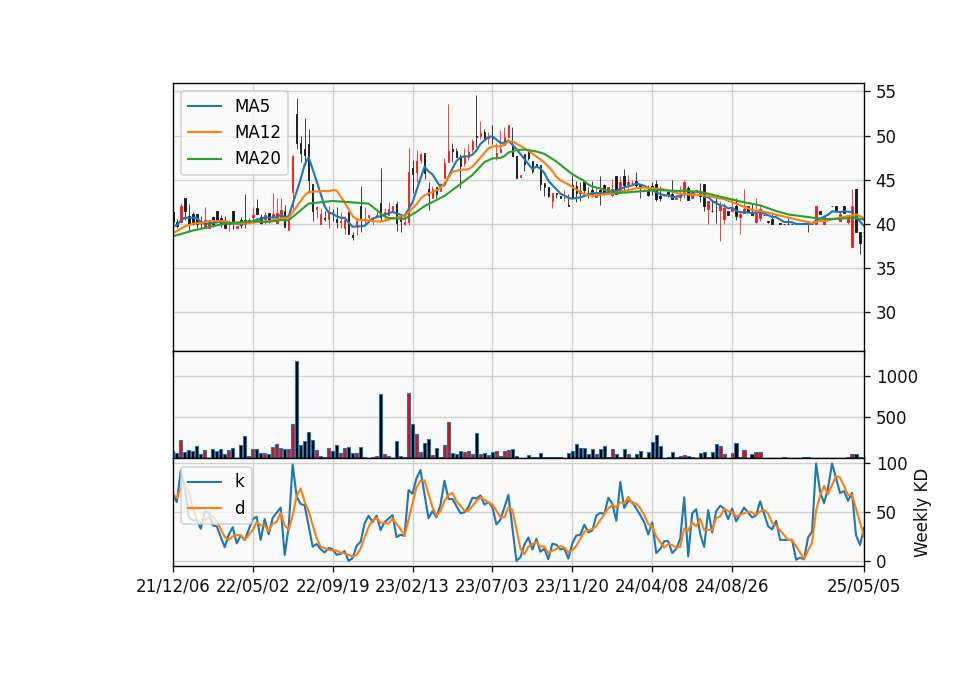Click the 55 price axis label
This screenshot has height=690, width=960.
[x=886, y=92]
